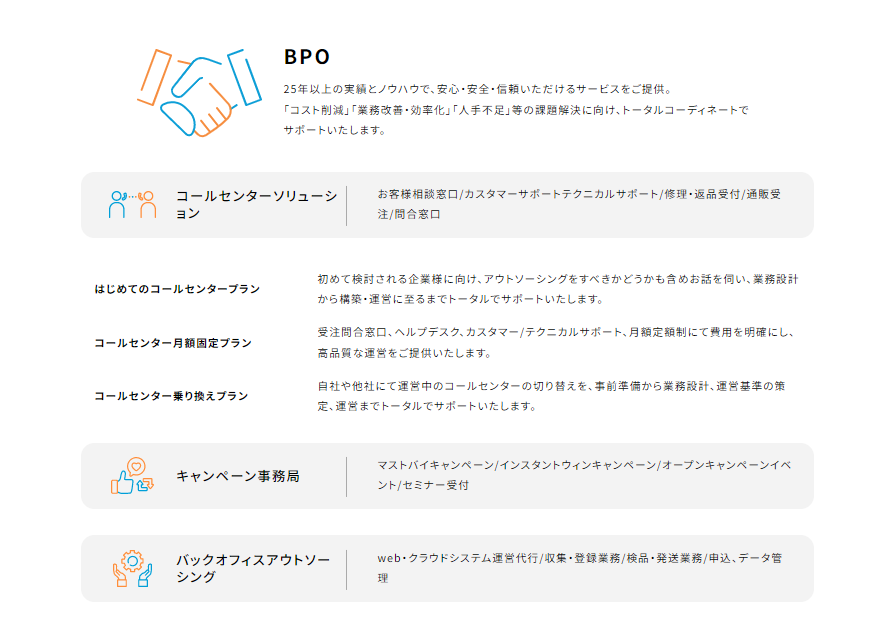896x635 pixels.
Task: Click the description starting with 初めて検討される企業様
Action: click(557, 288)
